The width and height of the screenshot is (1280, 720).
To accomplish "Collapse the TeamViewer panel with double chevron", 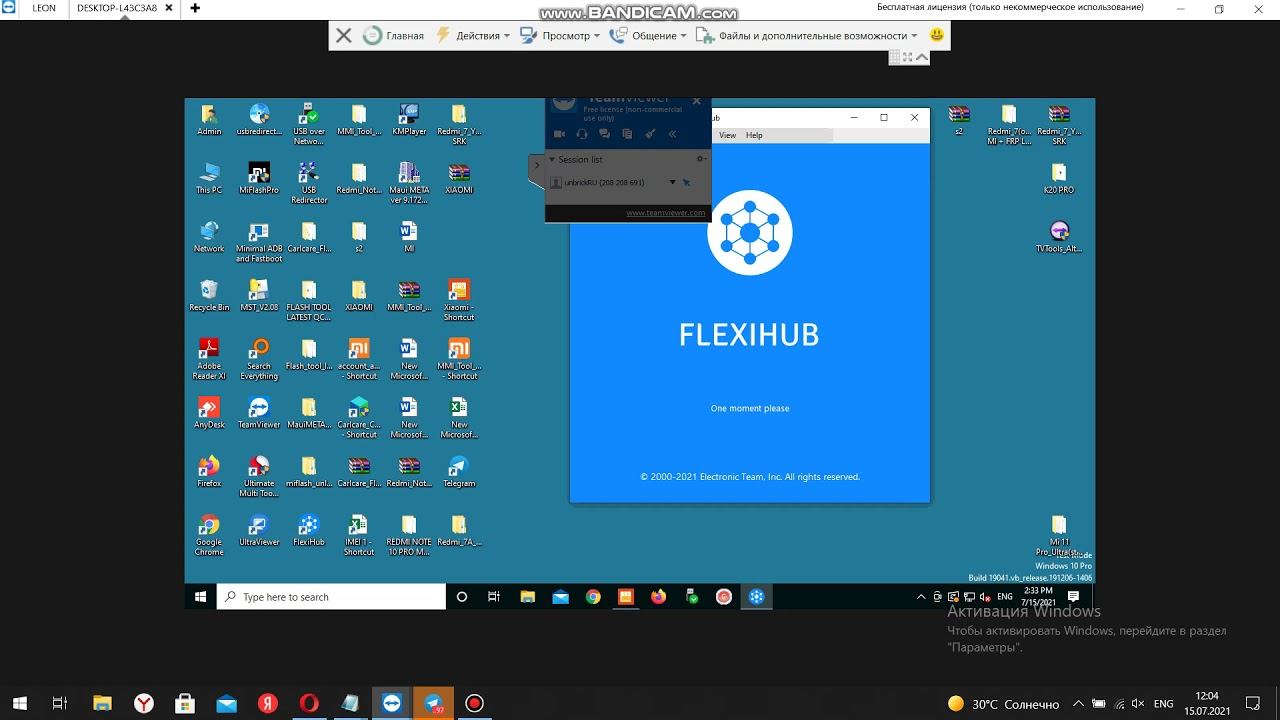I will pos(672,133).
